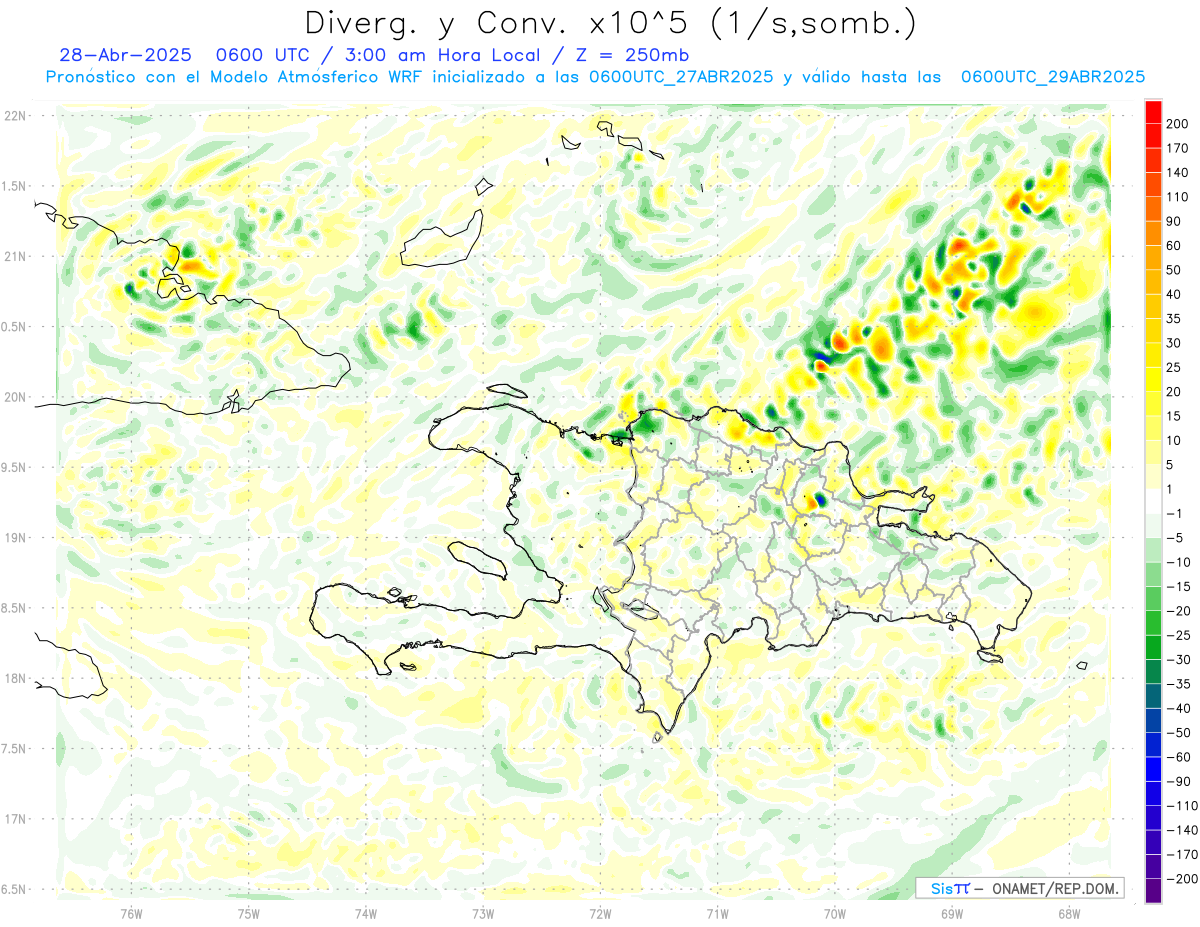Click the longitude label "76W"
1200x927 pixels.
point(132,914)
